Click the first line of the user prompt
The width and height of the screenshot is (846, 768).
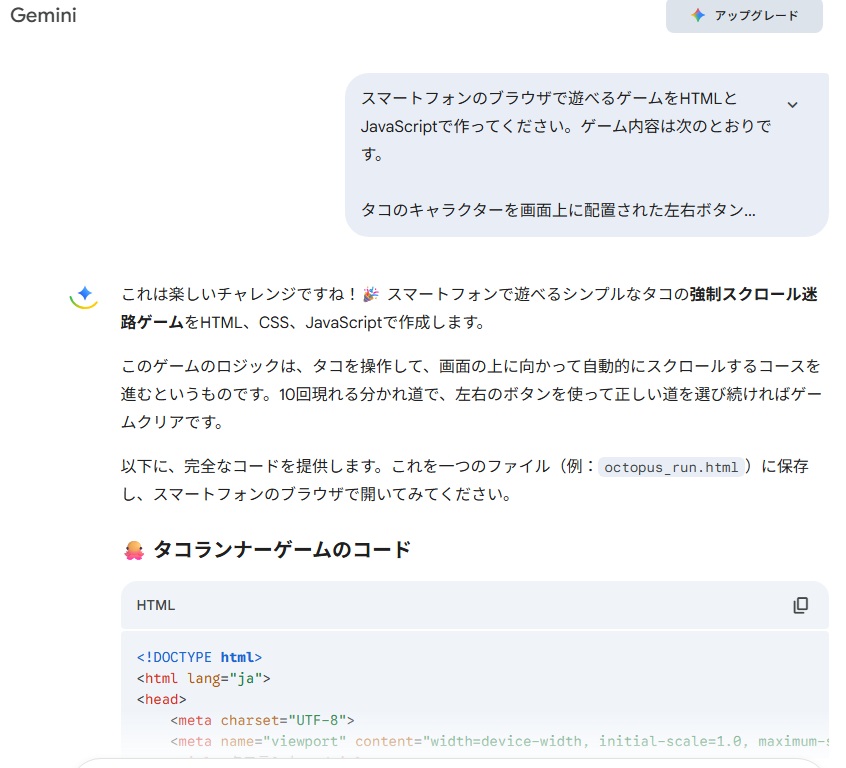pyautogui.click(x=548, y=98)
